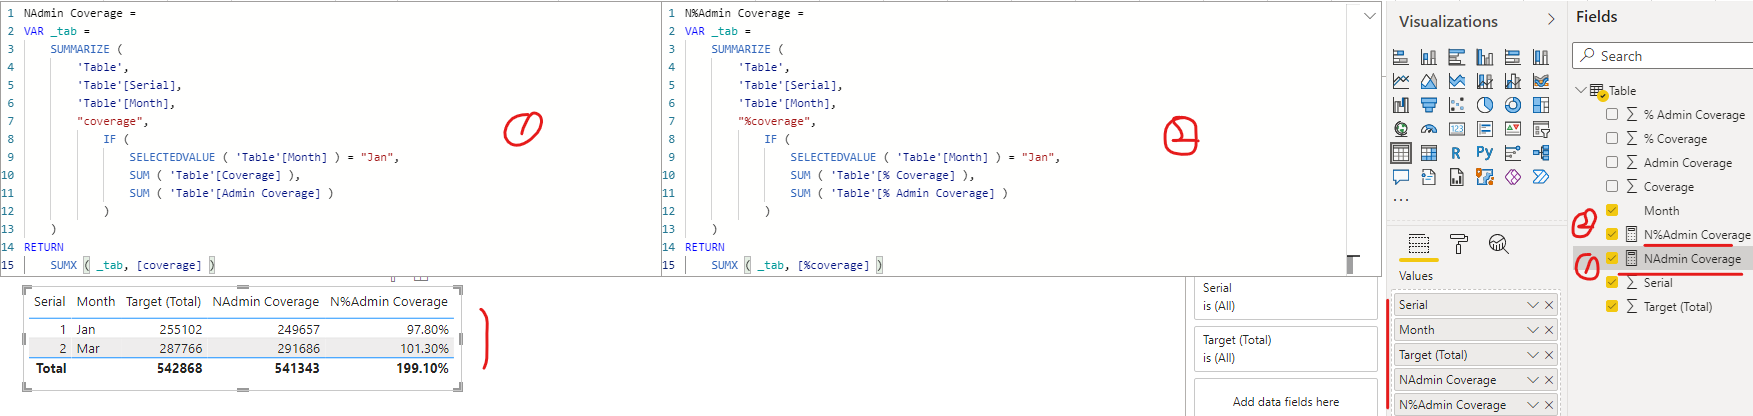Sort by Target (Total) column header
This screenshot has height=416, width=1753.
(163, 301)
